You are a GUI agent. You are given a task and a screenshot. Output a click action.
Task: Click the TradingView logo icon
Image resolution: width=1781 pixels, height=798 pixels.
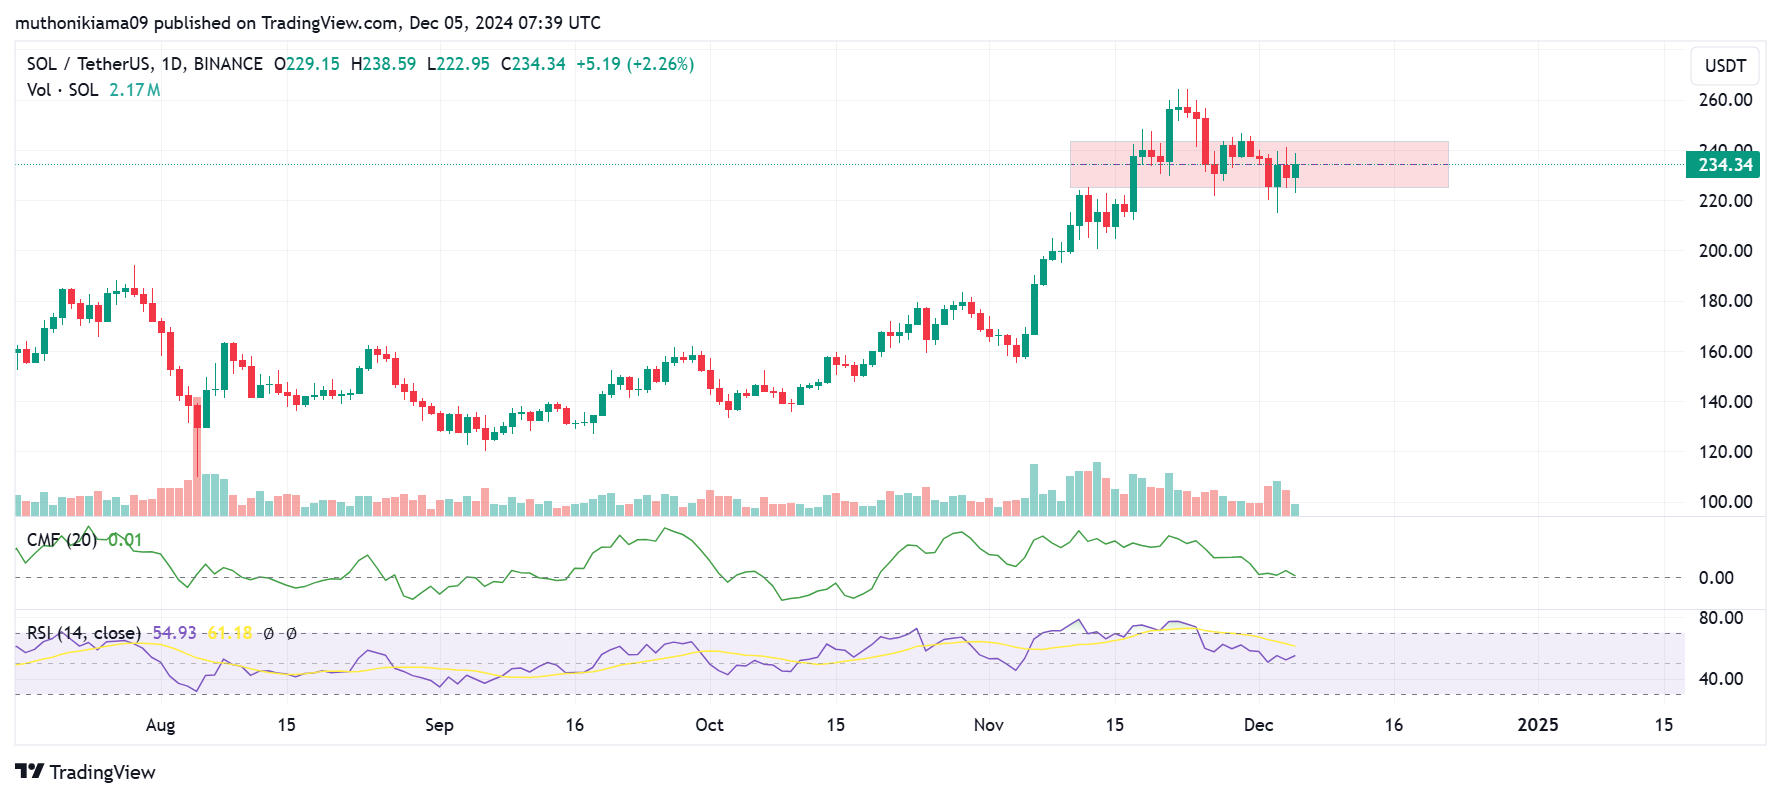(x=30, y=771)
